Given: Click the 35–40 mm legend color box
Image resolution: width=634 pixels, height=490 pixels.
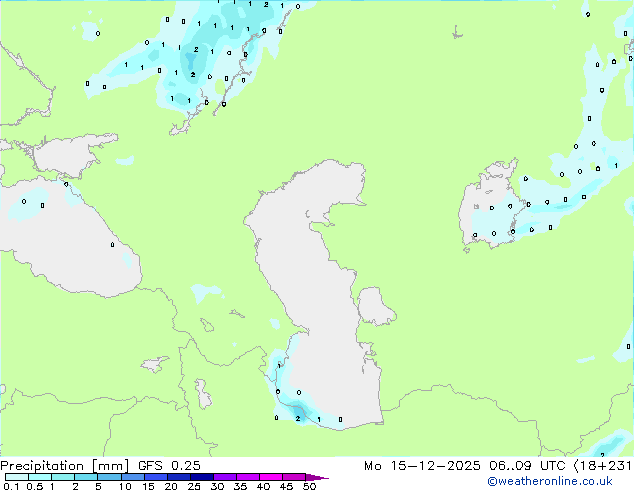Looking at the screenshot, I should pyautogui.click(x=247, y=477).
